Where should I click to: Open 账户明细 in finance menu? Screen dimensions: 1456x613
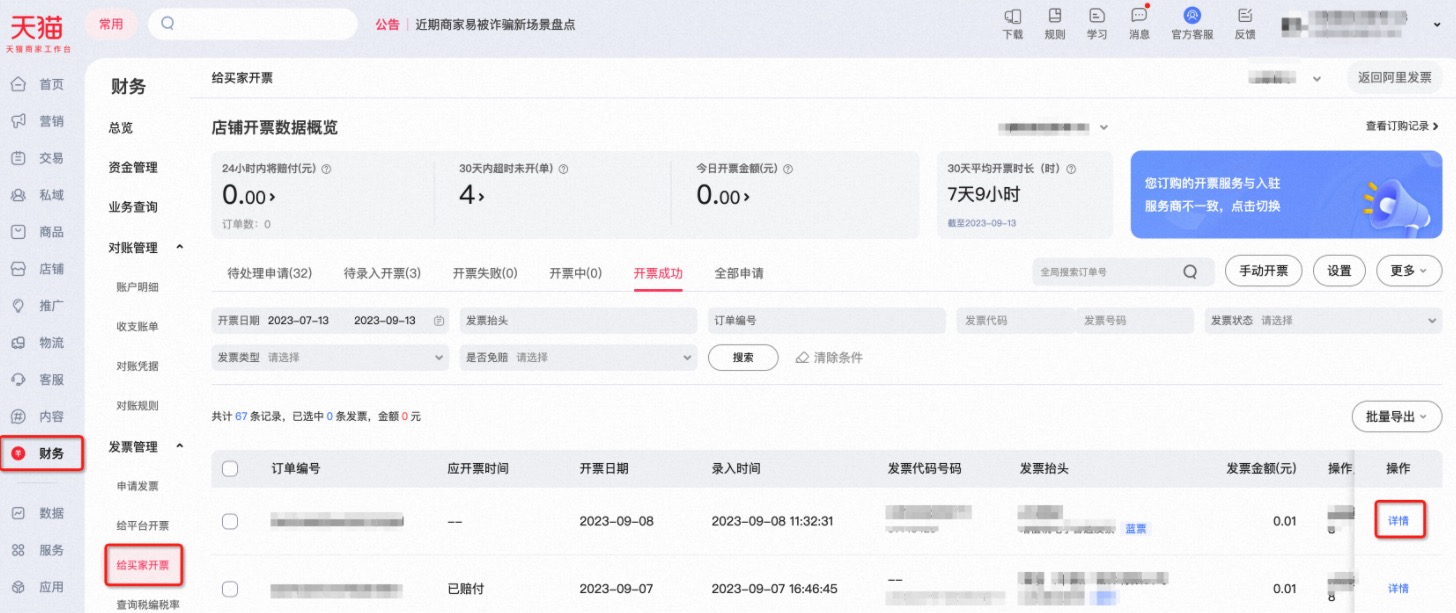pos(137,287)
